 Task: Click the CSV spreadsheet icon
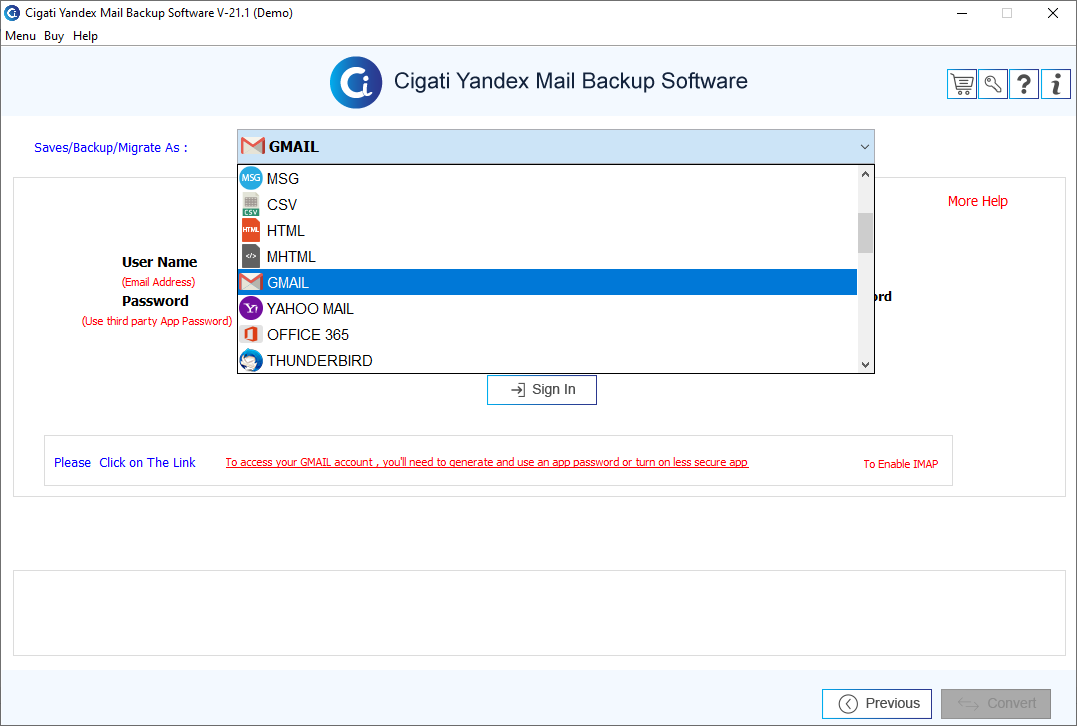pos(251,204)
